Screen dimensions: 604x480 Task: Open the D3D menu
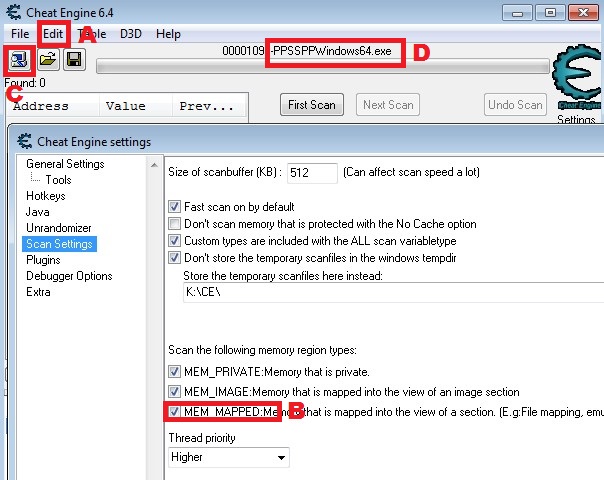[131, 33]
